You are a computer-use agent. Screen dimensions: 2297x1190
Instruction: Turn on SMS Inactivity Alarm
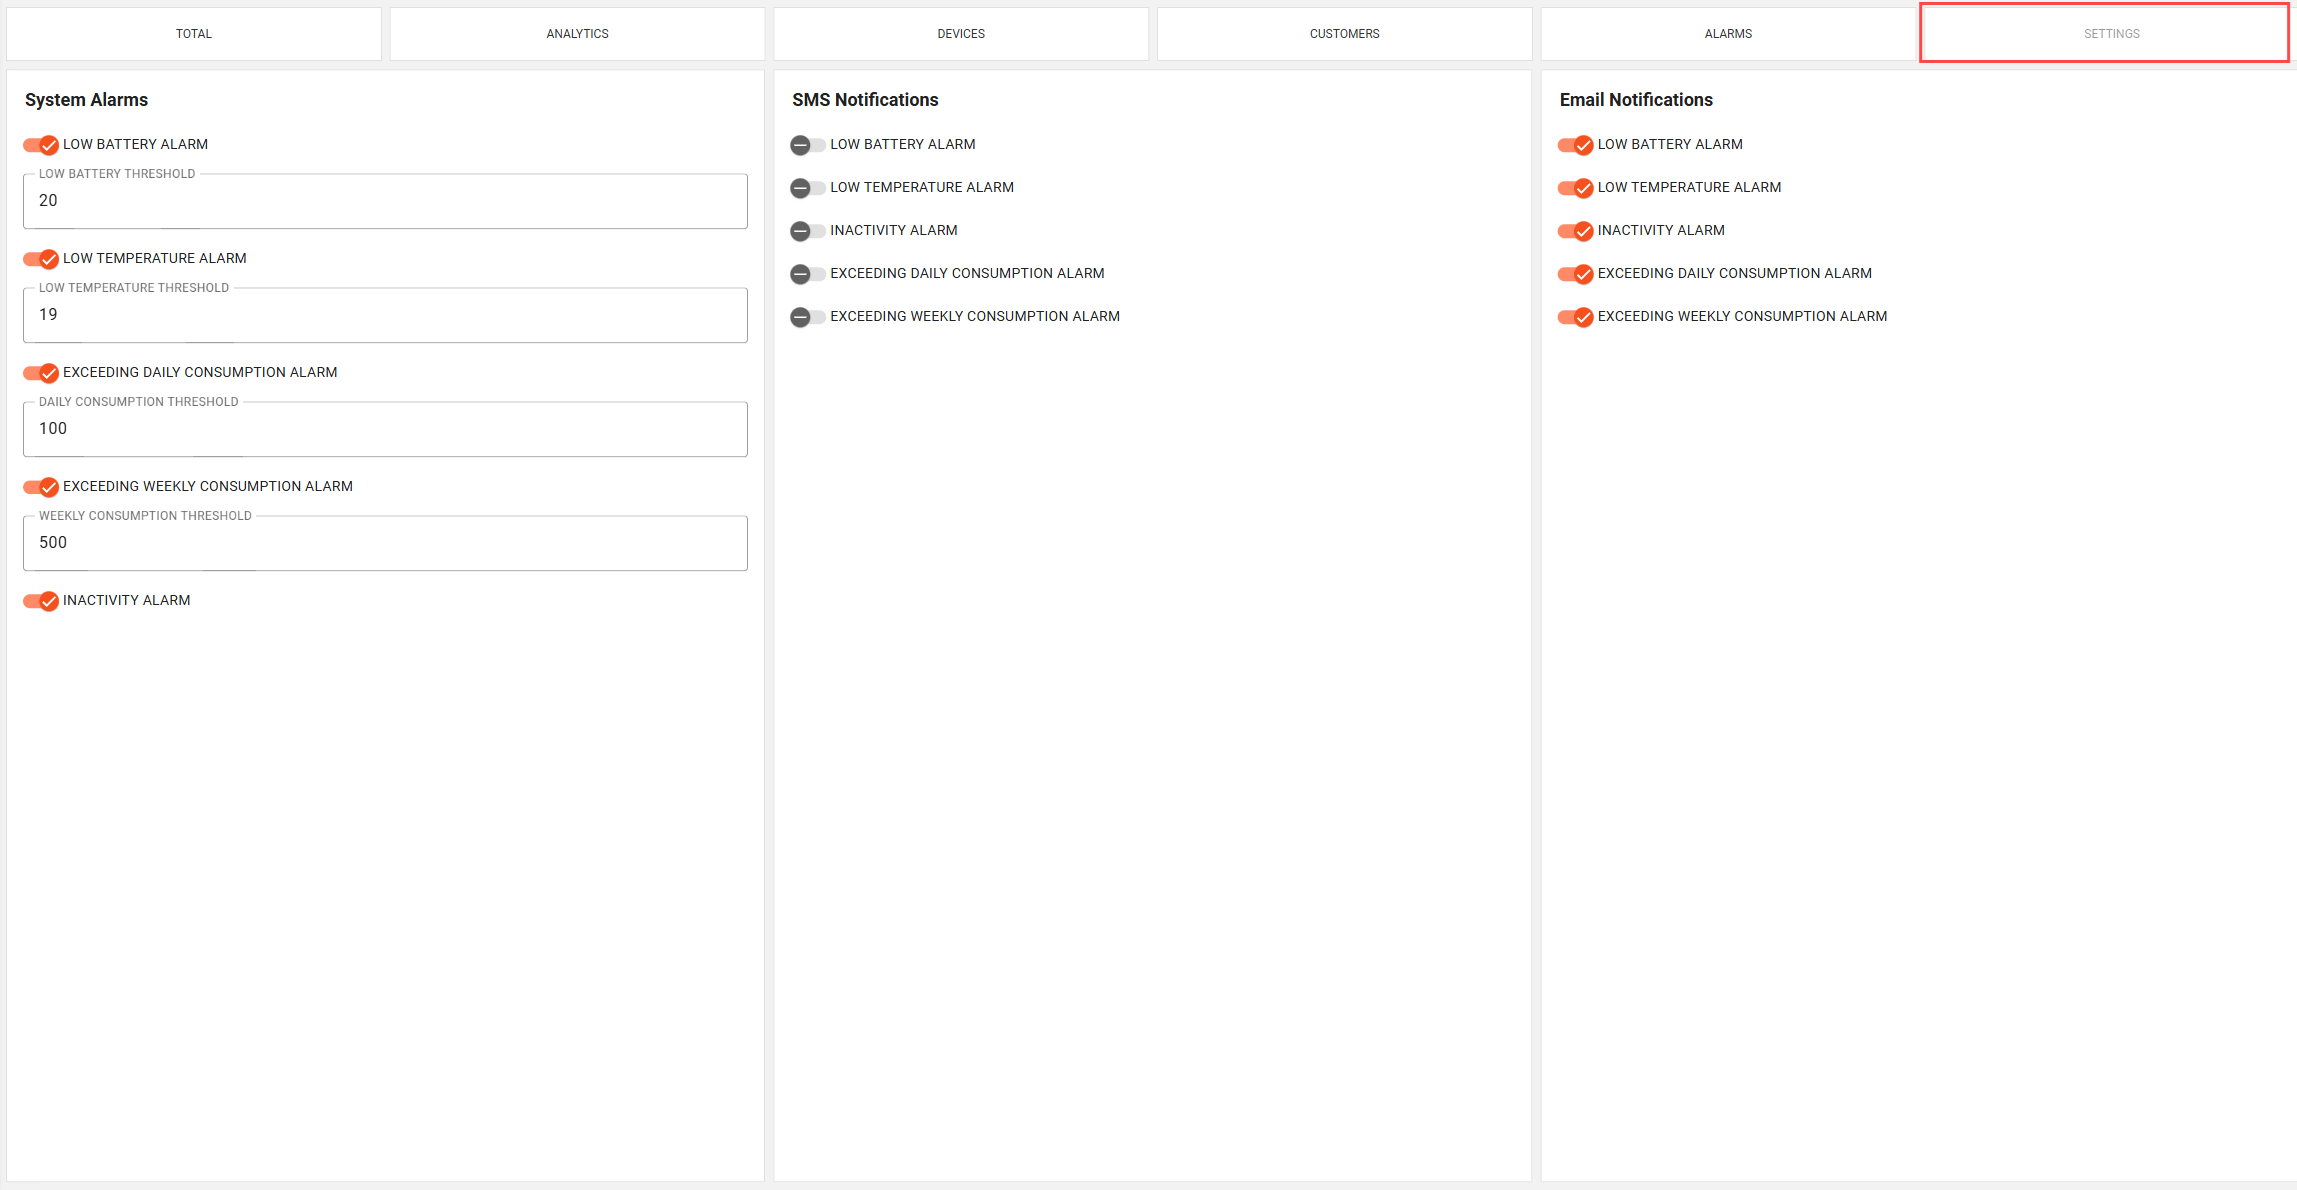tap(807, 231)
